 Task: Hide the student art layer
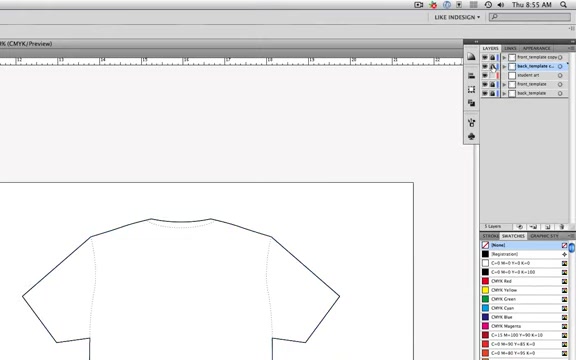tap(485, 75)
